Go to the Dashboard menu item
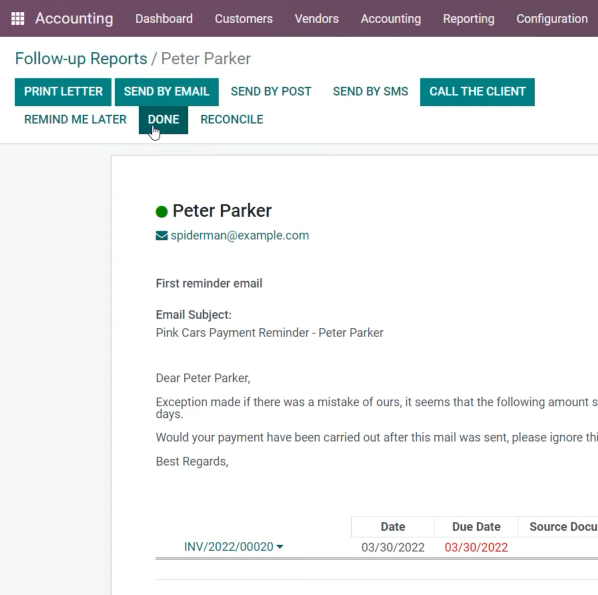The width and height of the screenshot is (598, 595). (x=164, y=19)
